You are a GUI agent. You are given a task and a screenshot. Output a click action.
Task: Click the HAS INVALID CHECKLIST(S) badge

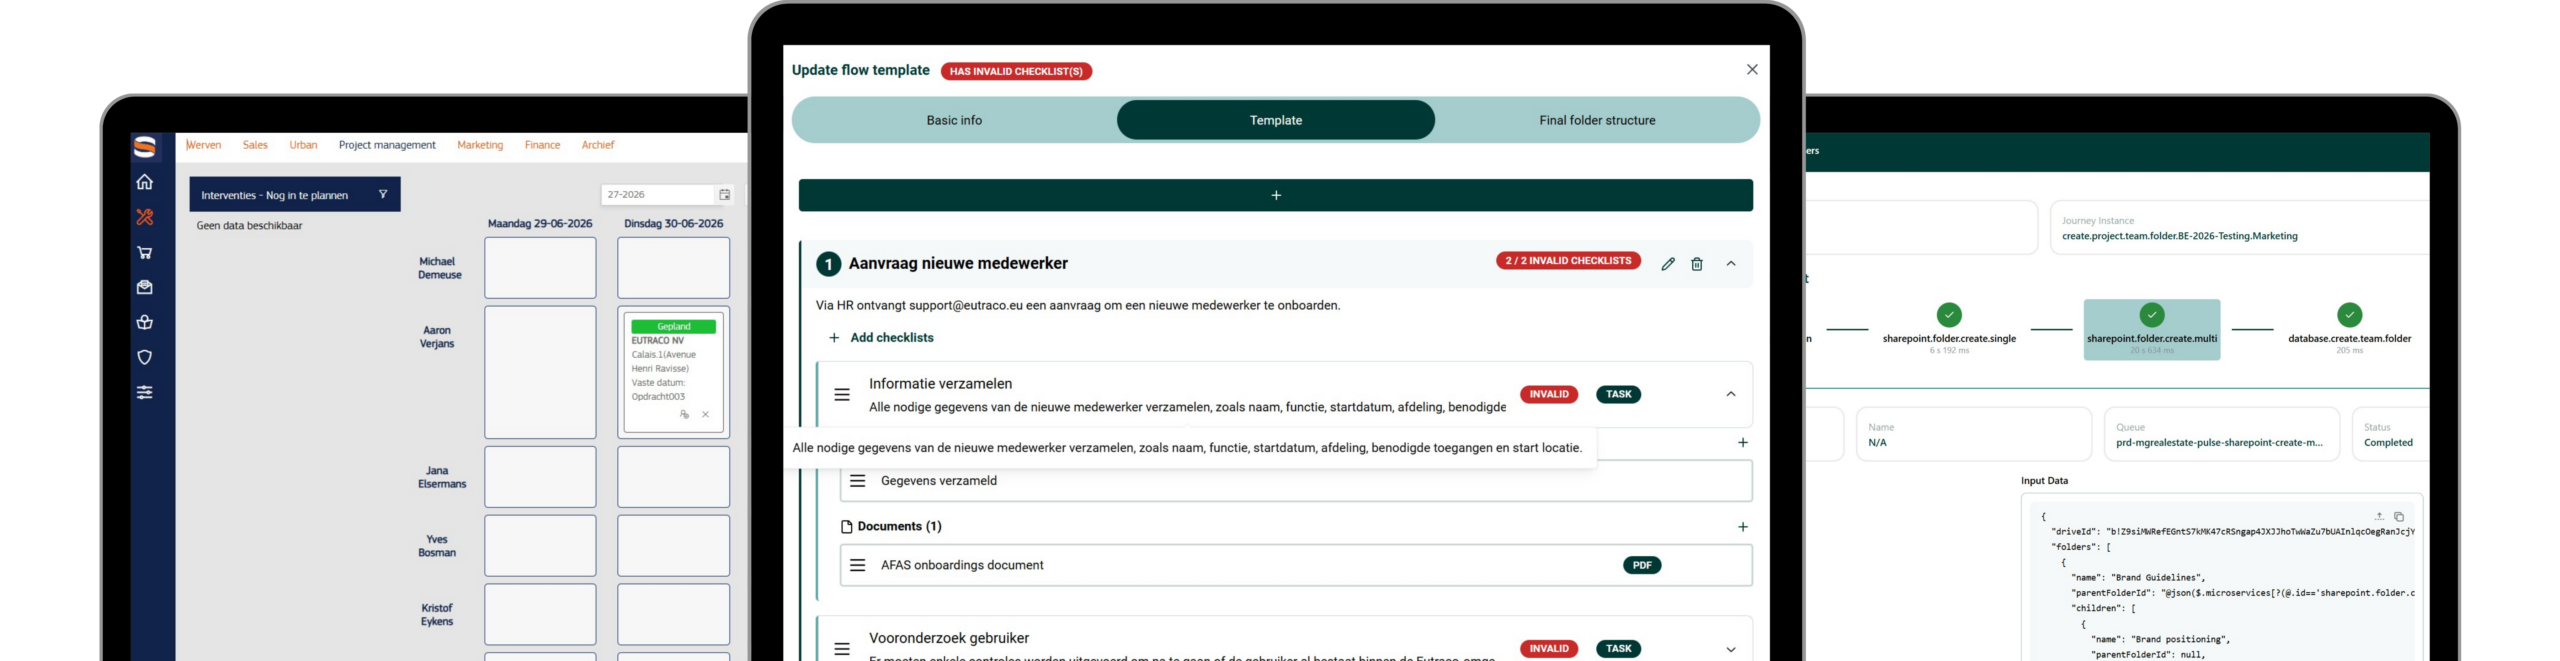pos(1016,71)
